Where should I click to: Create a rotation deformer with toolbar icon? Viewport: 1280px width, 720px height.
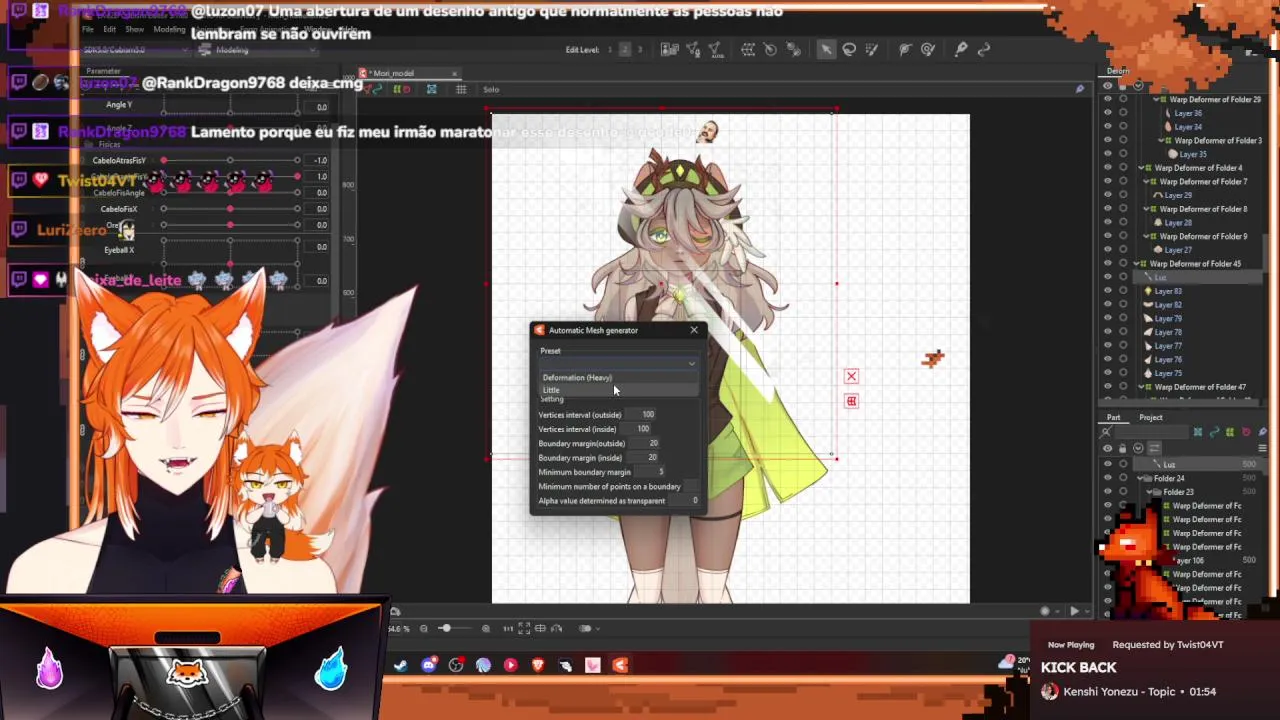point(770,49)
